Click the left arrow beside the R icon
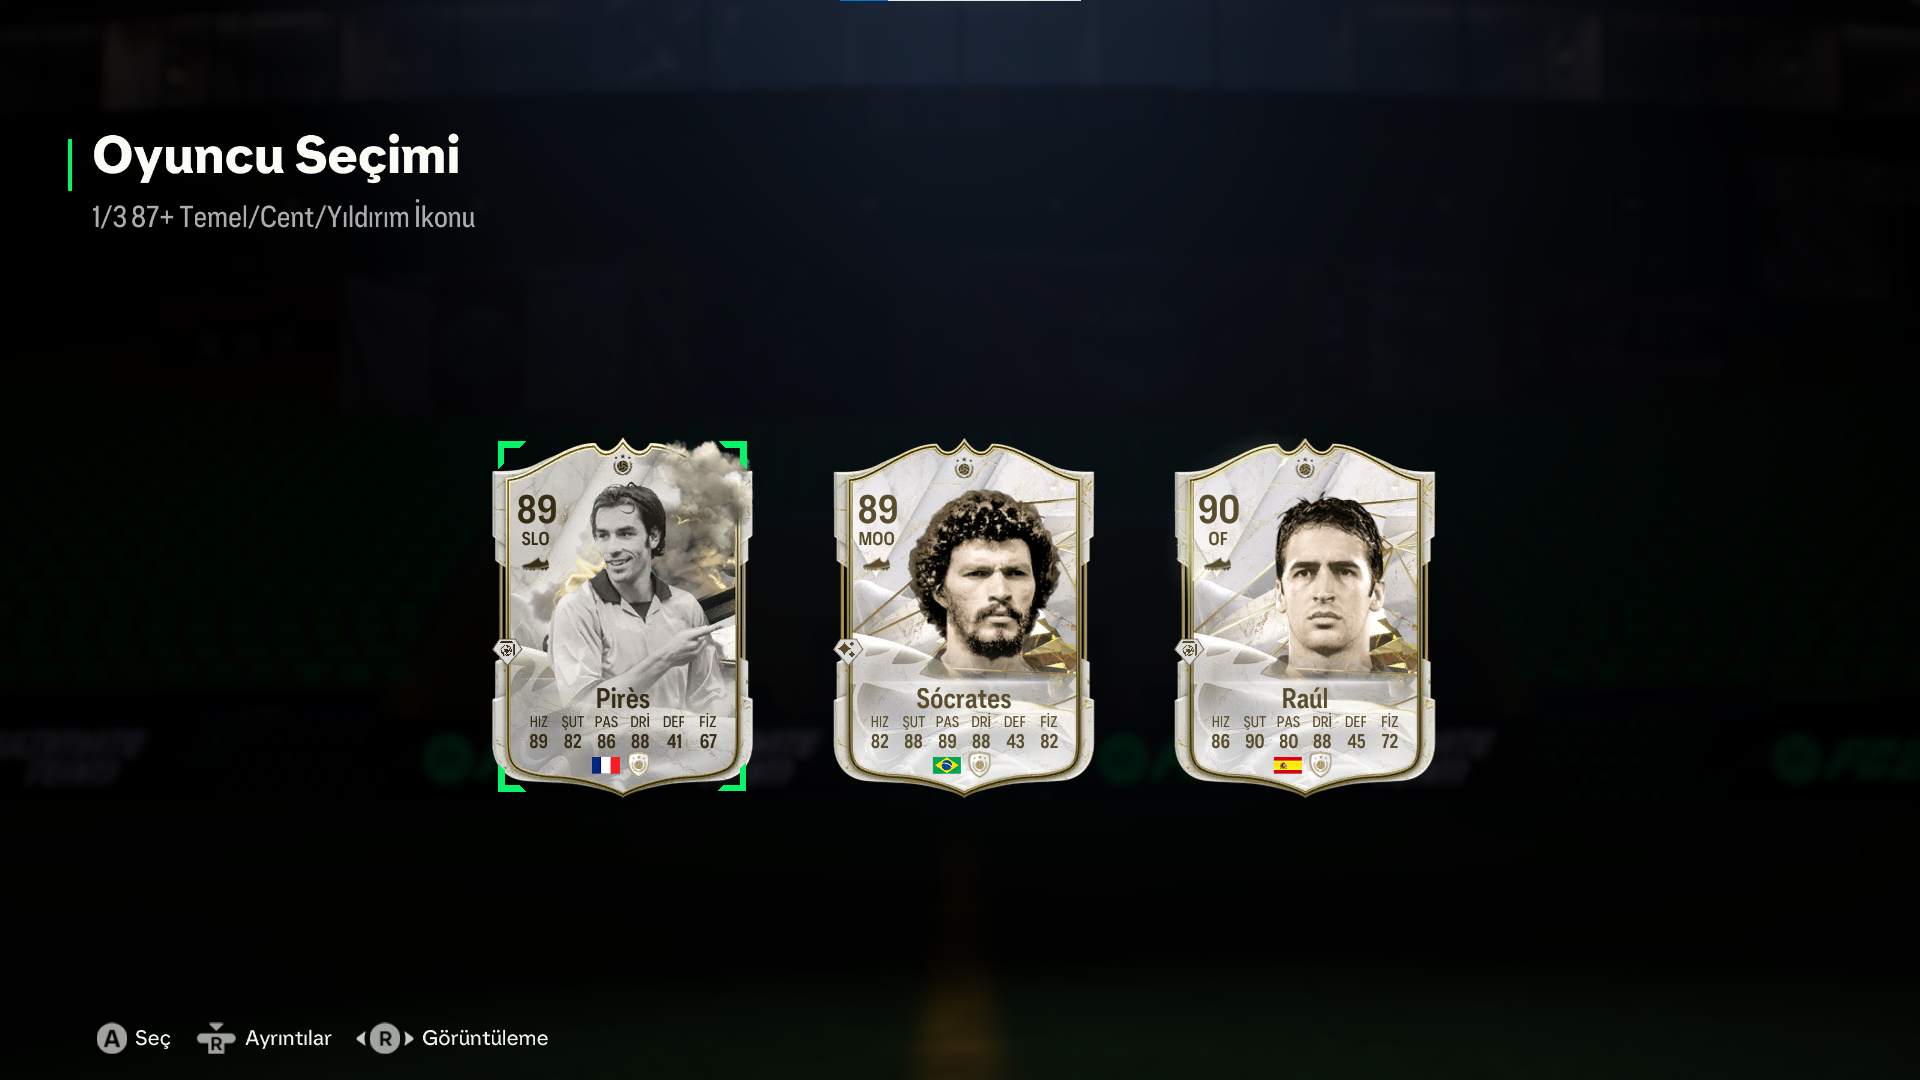This screenshot has width=1920, height=1080. coord(361,1038)
